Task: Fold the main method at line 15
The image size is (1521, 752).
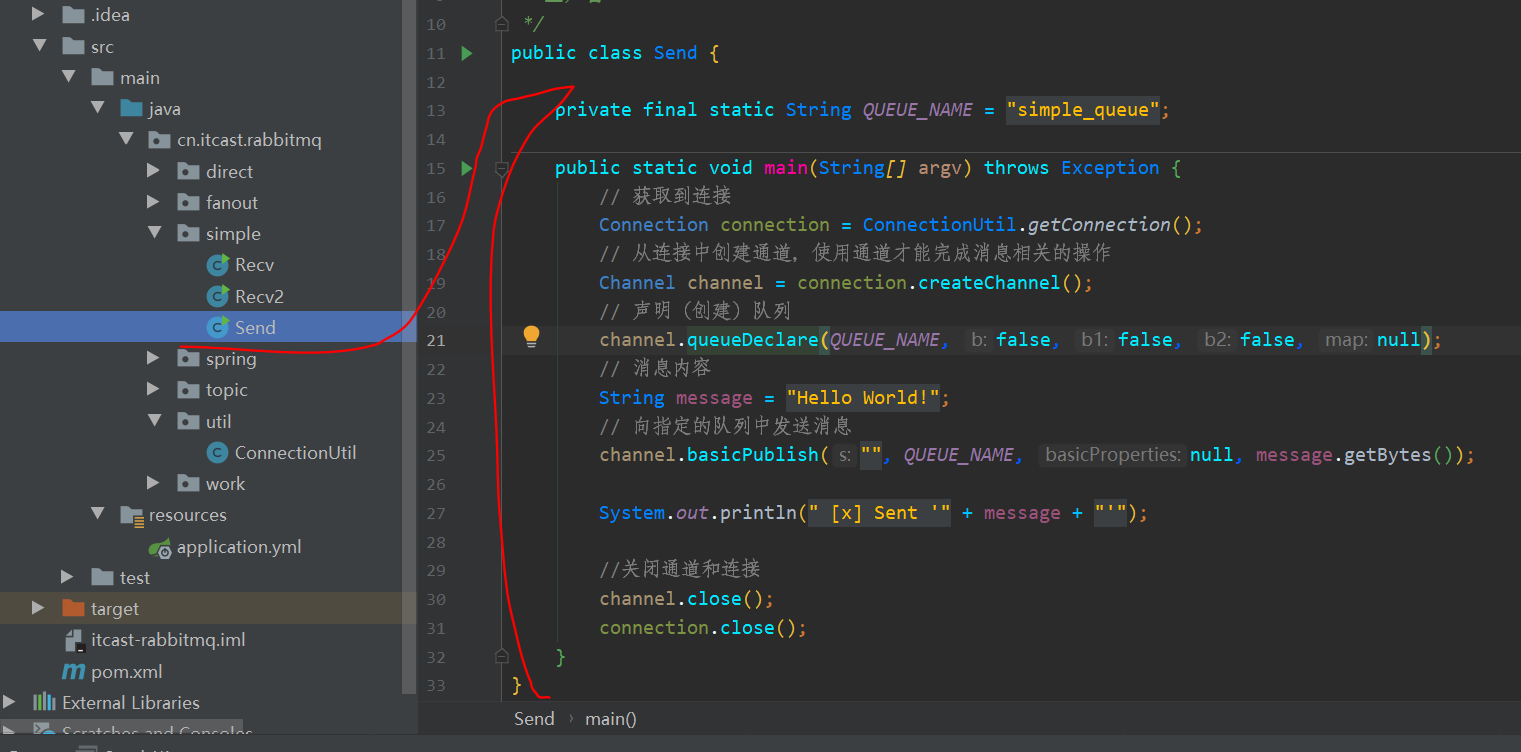Action: pyautogui.click(x=502, y=168)
